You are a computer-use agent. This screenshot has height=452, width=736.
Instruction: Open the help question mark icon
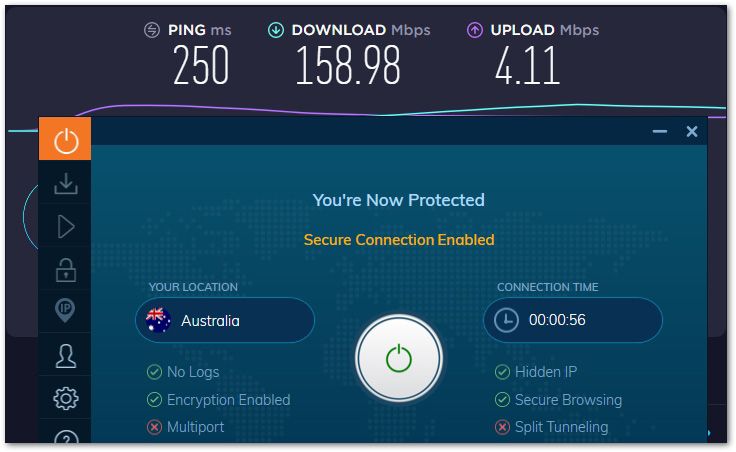coord(66,437)
